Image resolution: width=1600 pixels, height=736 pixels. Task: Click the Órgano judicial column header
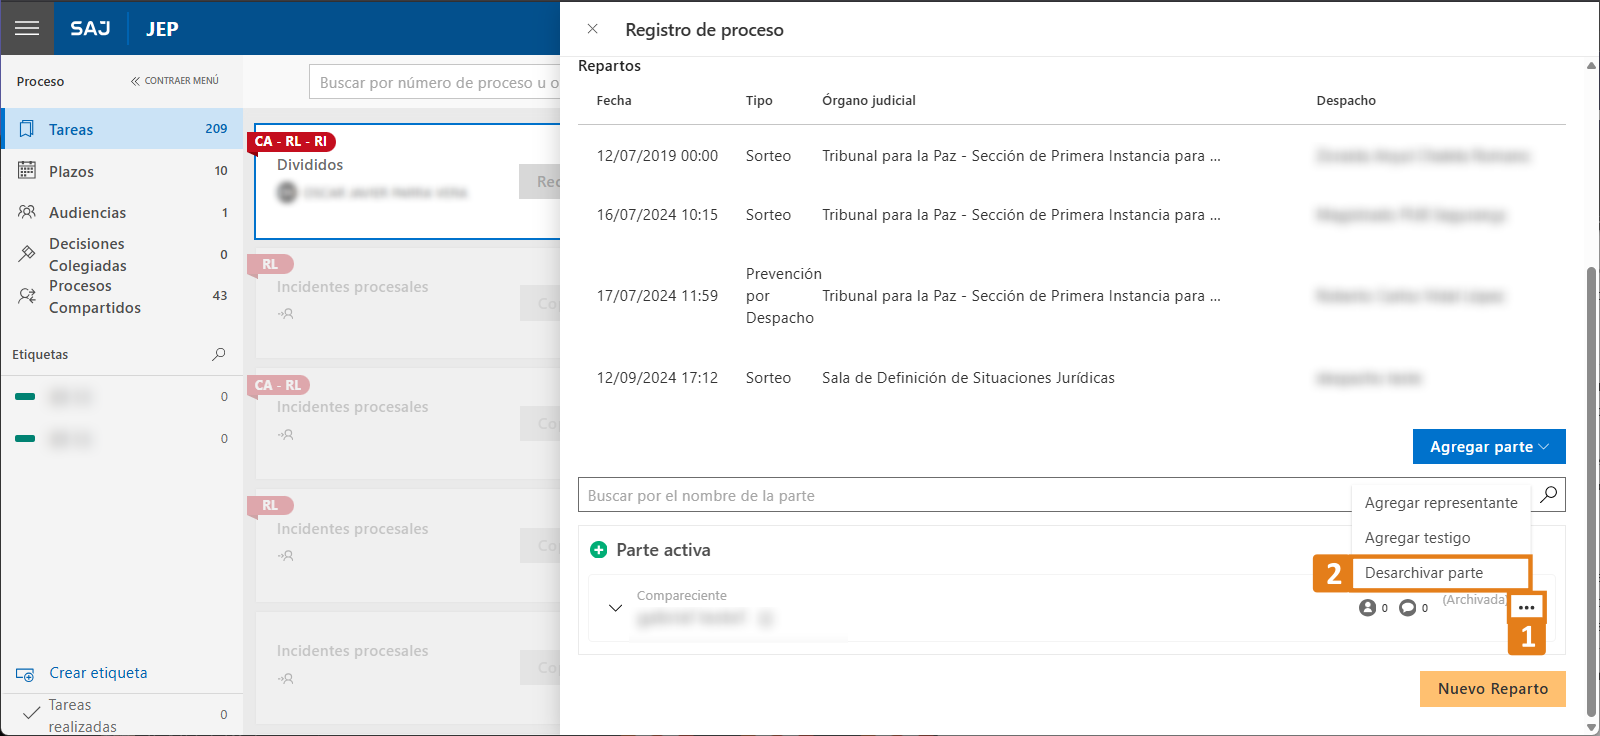coord(869,100)
